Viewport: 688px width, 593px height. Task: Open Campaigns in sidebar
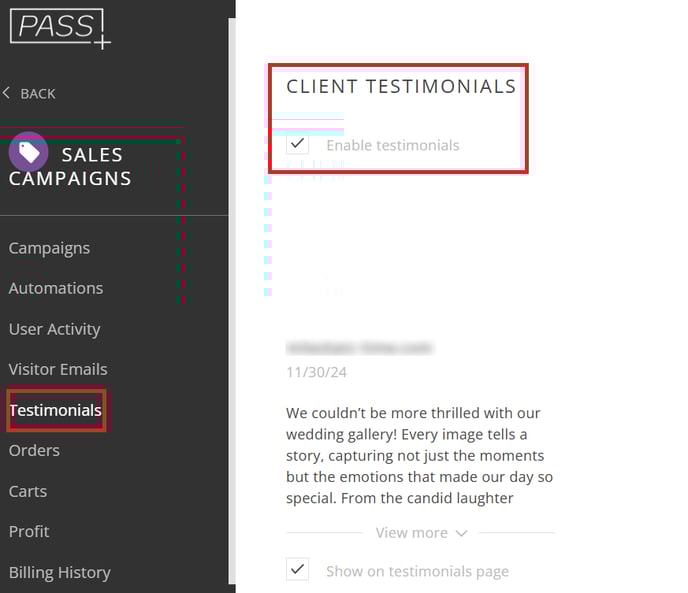click(x=49, y=248)
